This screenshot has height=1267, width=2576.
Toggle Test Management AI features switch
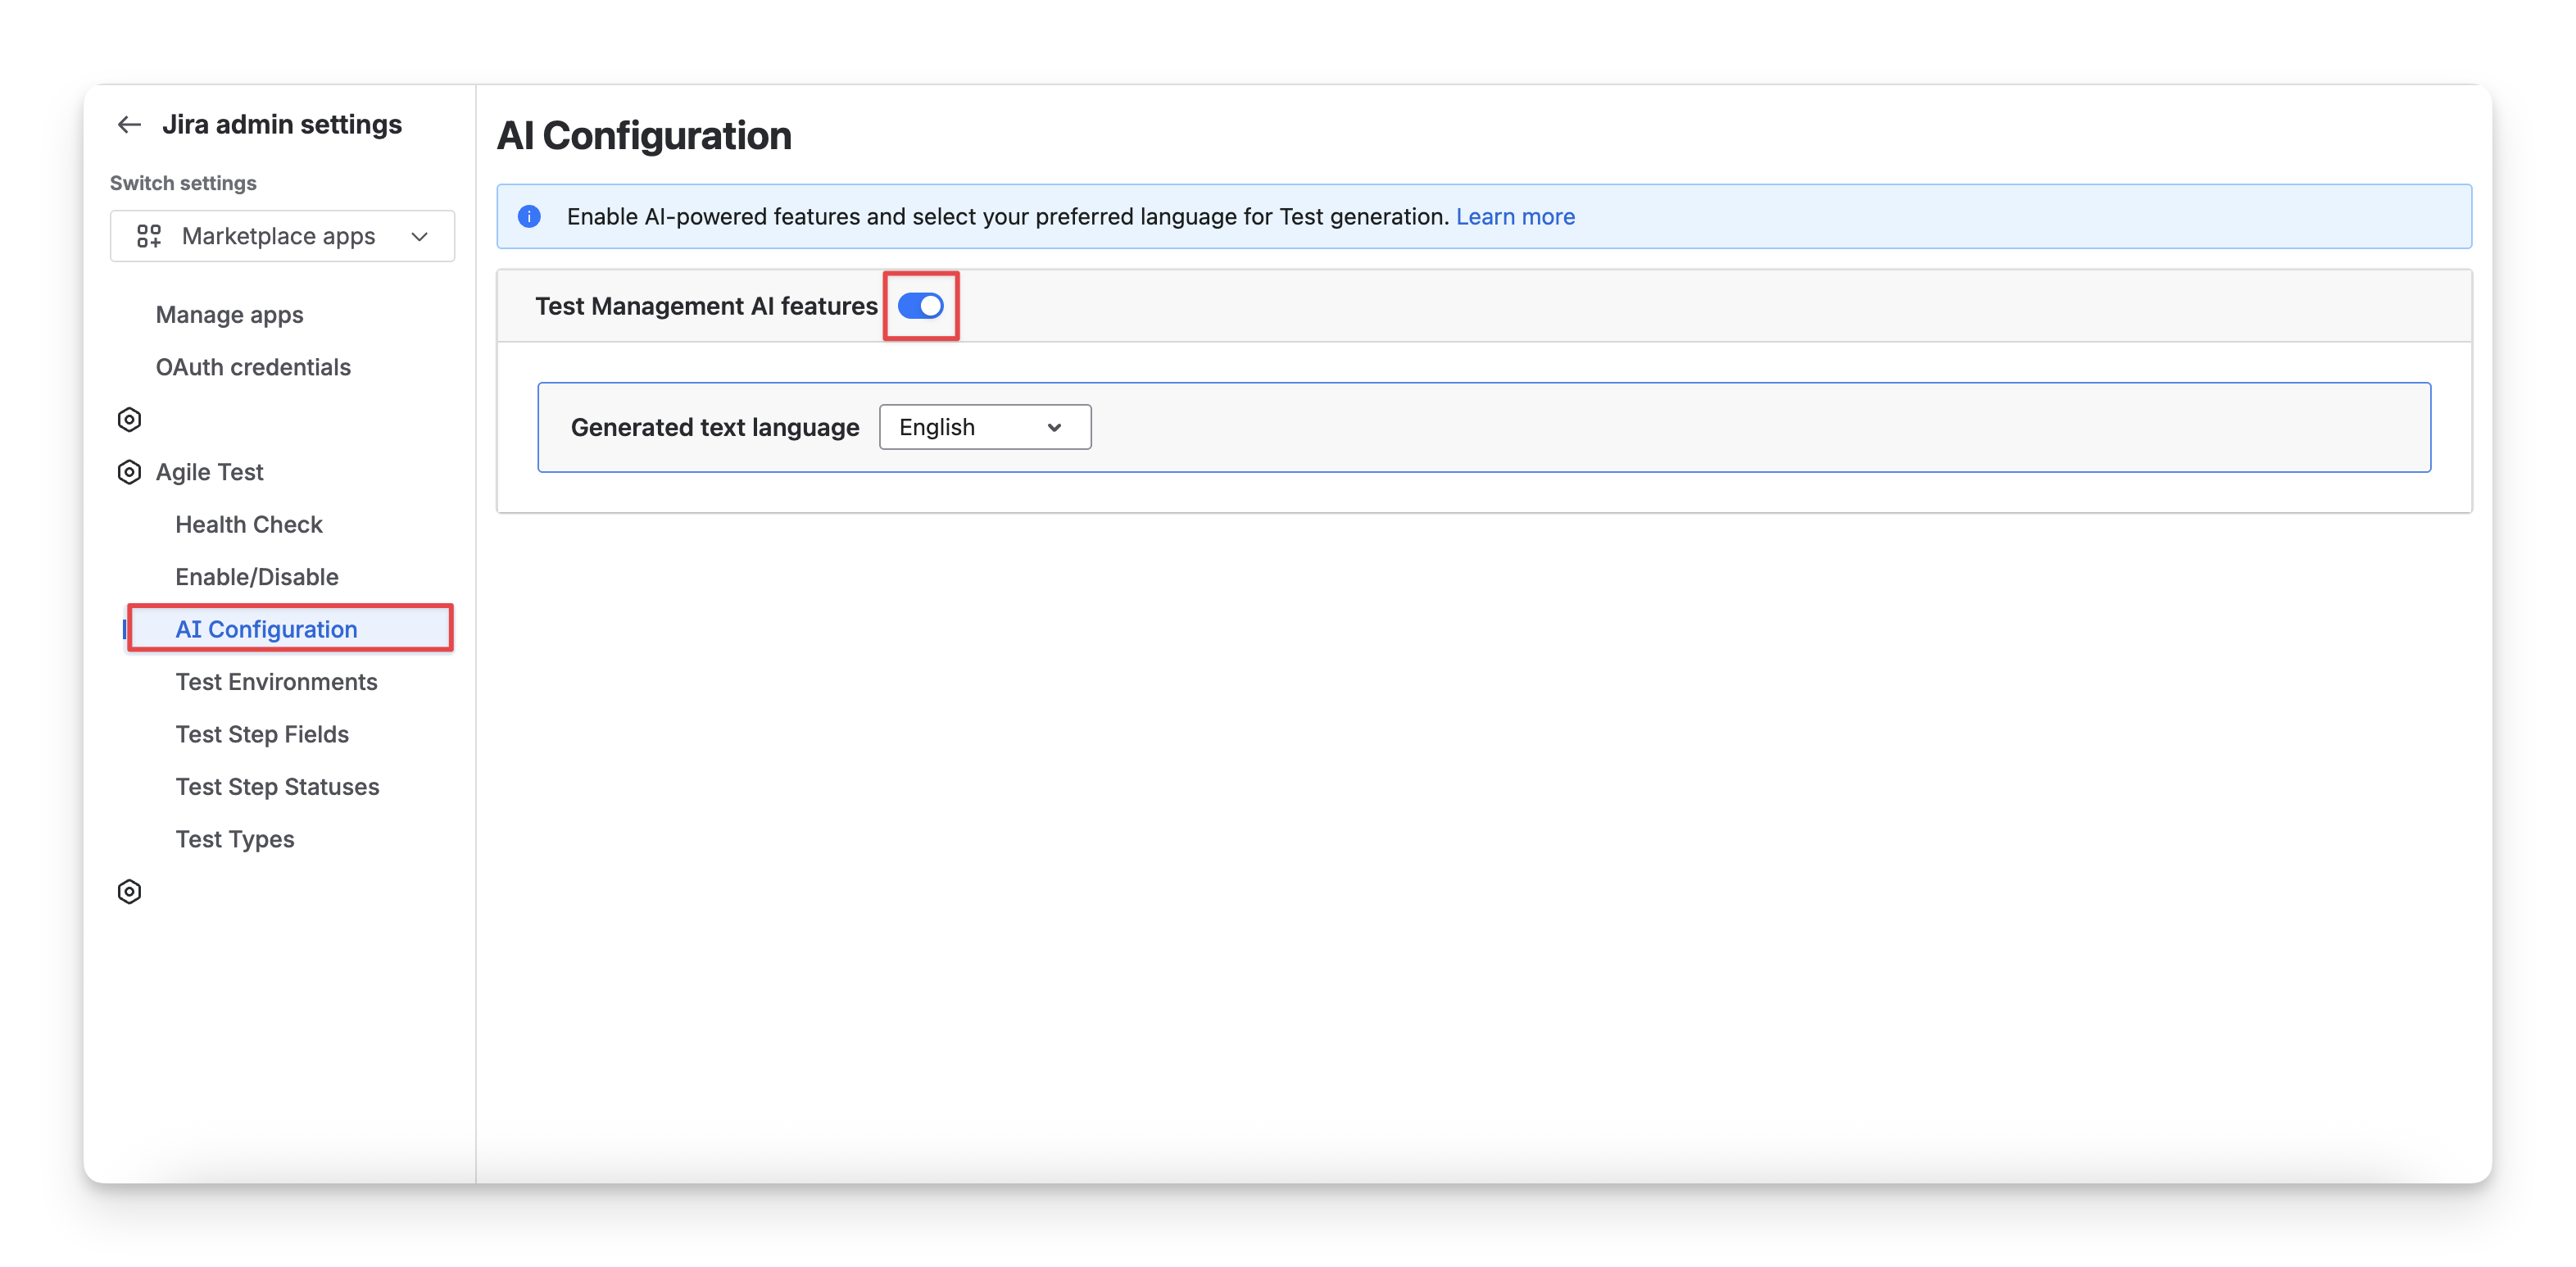(920, 306)
